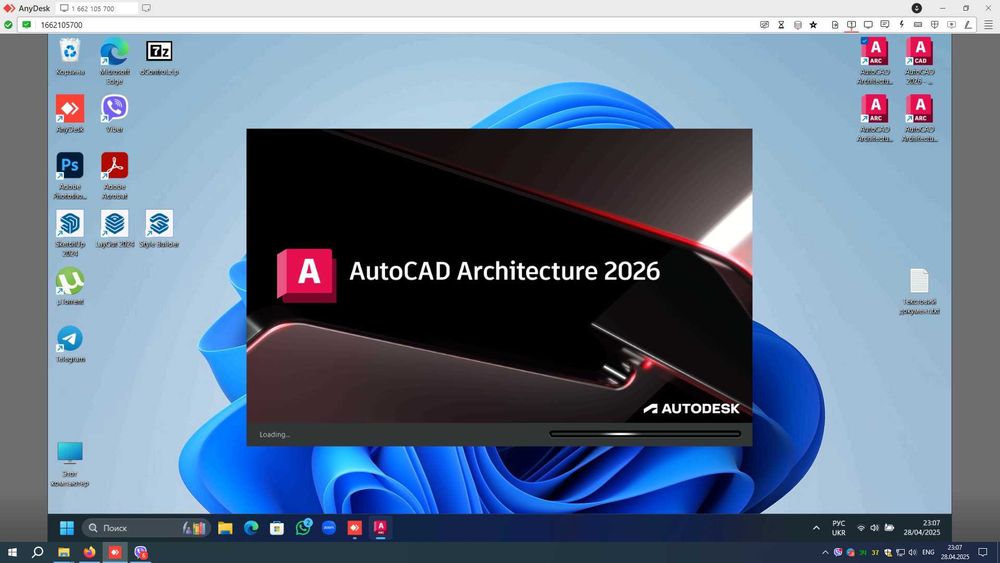
Task: Click the monitor display settings icon in AnyDesk
Action: 868,25
